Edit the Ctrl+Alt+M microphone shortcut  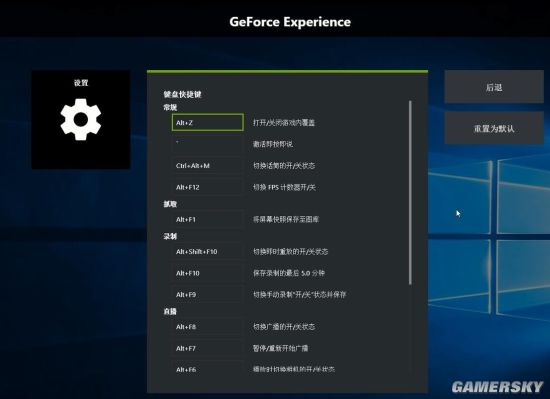click(x=207, y=165)
